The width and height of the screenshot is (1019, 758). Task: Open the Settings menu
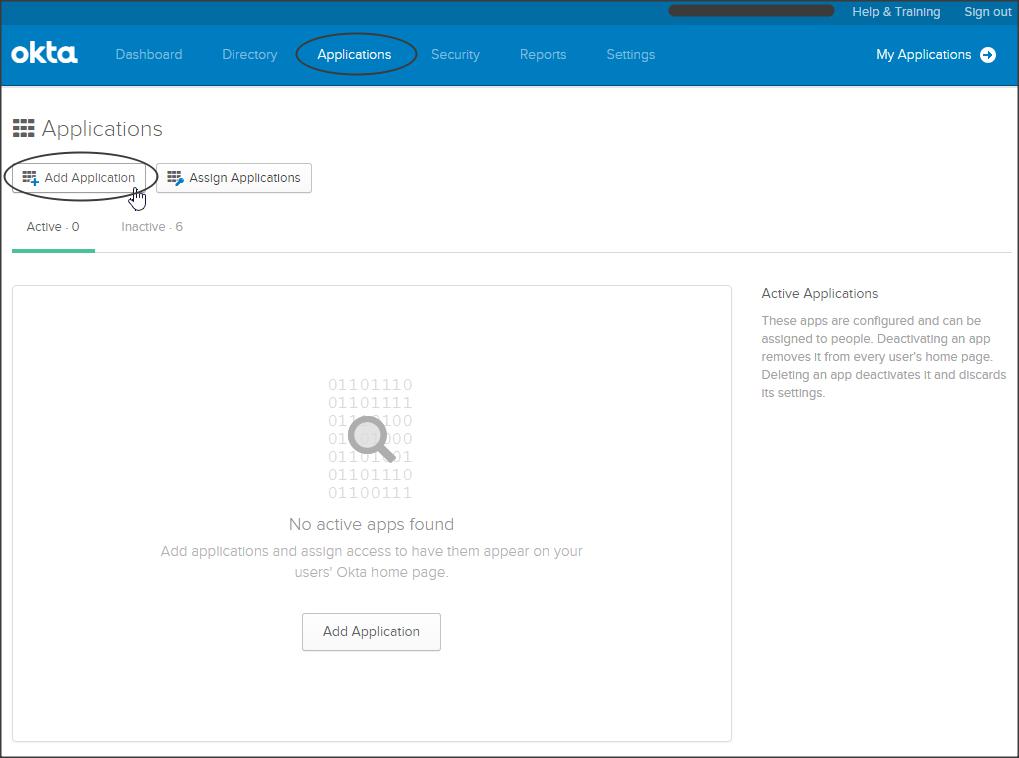630,55
